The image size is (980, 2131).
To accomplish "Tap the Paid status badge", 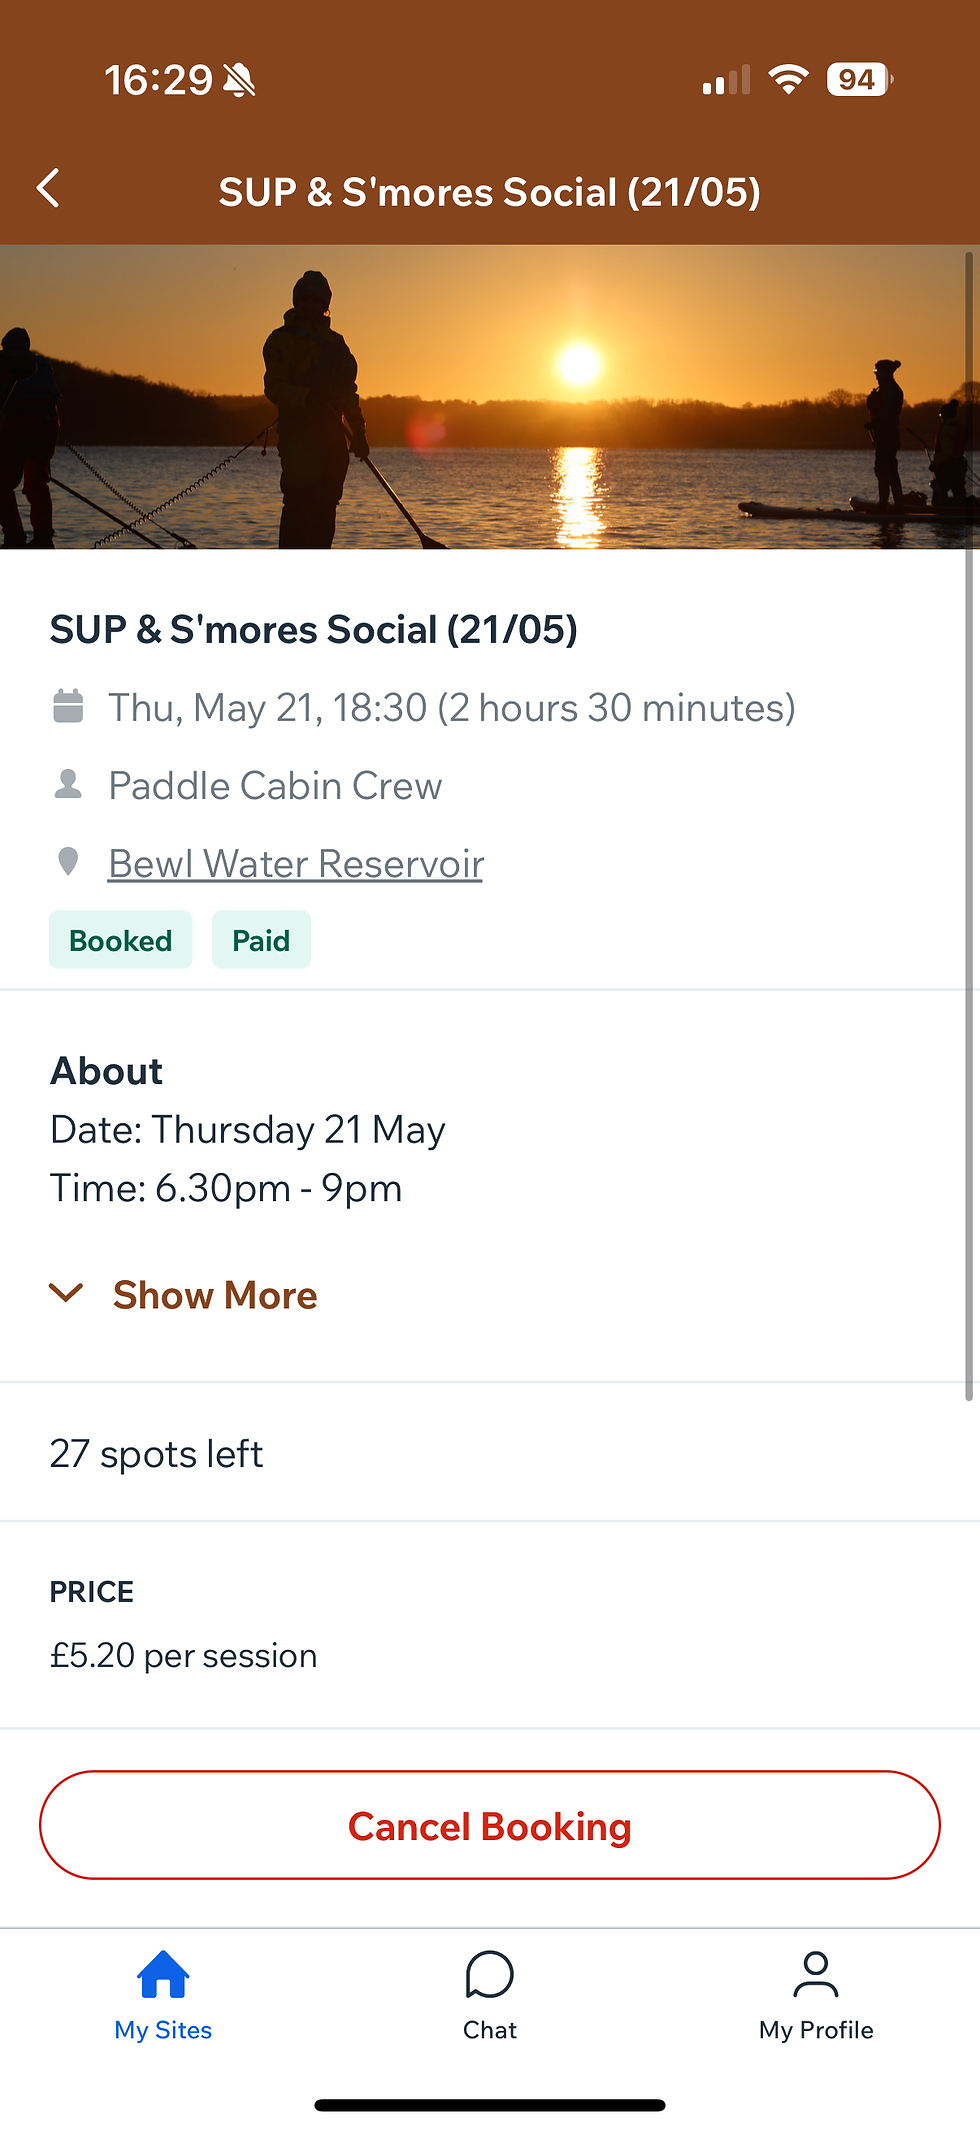I will 261,940.
